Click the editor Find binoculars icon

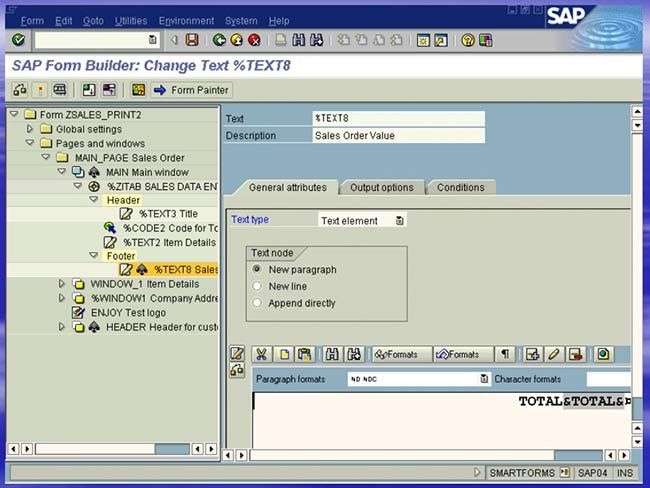click(332, 354)
